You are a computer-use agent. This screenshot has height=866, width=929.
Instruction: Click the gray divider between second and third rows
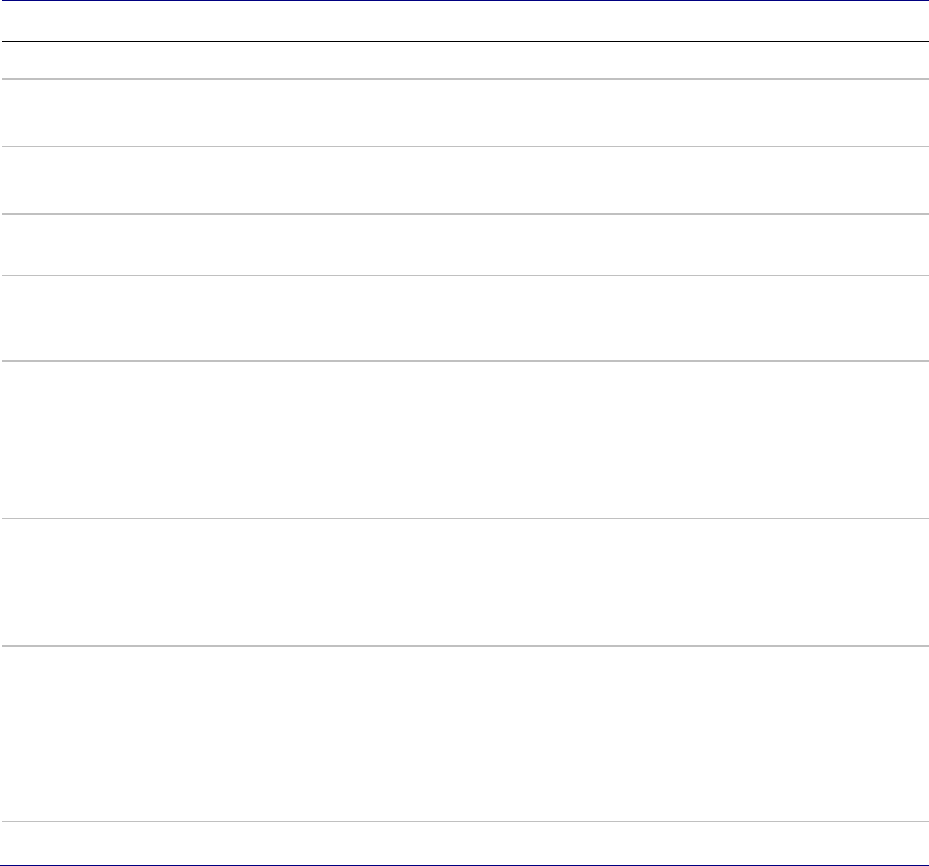tap(464, 147)
